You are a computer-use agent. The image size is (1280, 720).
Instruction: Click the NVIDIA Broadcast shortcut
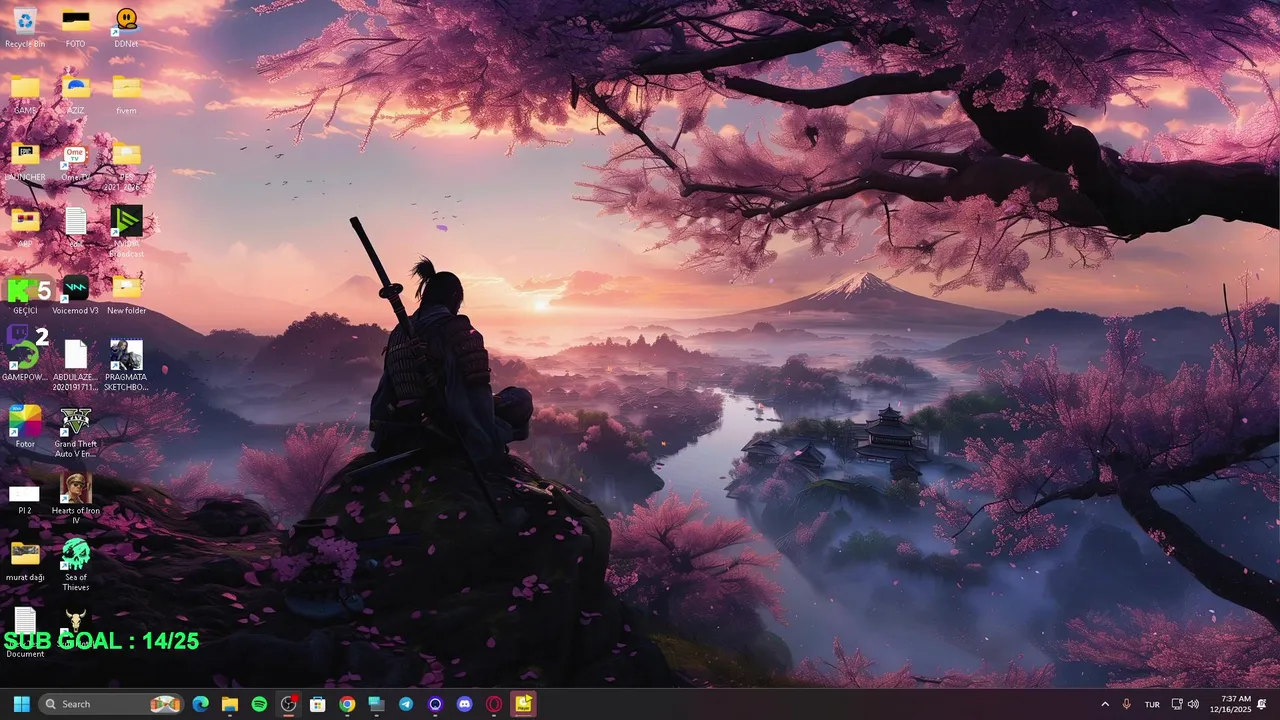tap(126, 232)
